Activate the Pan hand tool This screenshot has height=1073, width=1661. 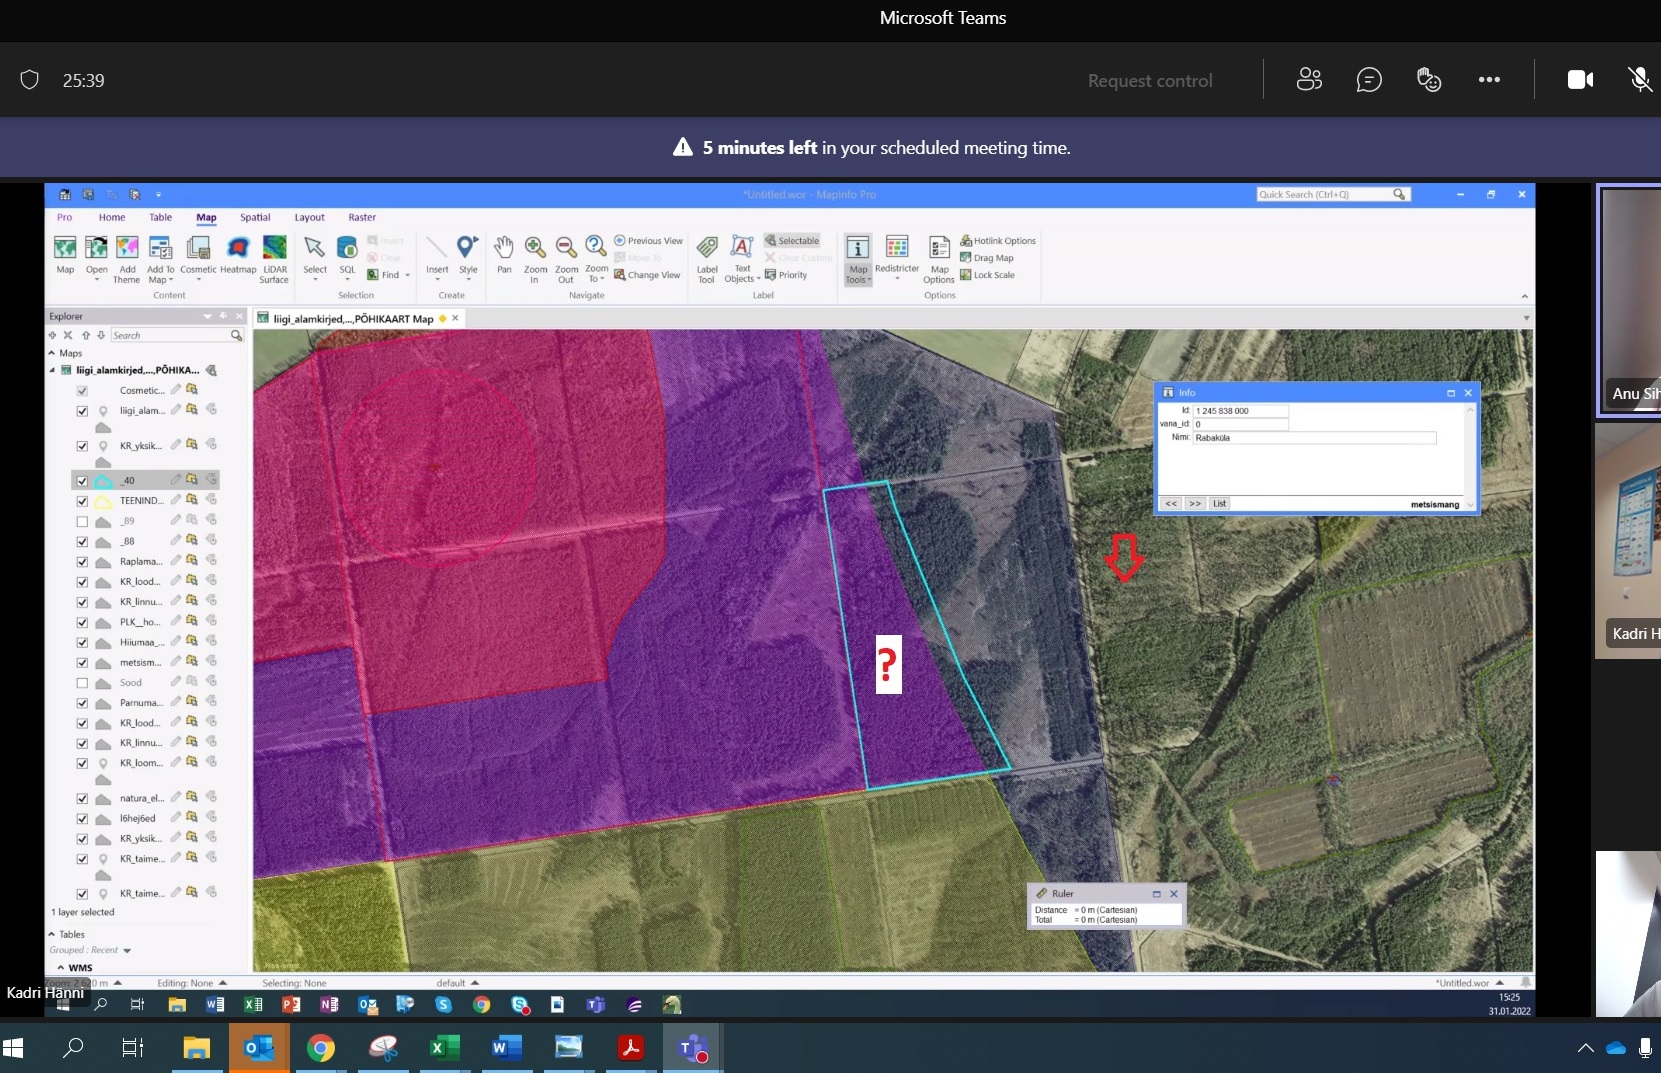click(x=504, y=255)
